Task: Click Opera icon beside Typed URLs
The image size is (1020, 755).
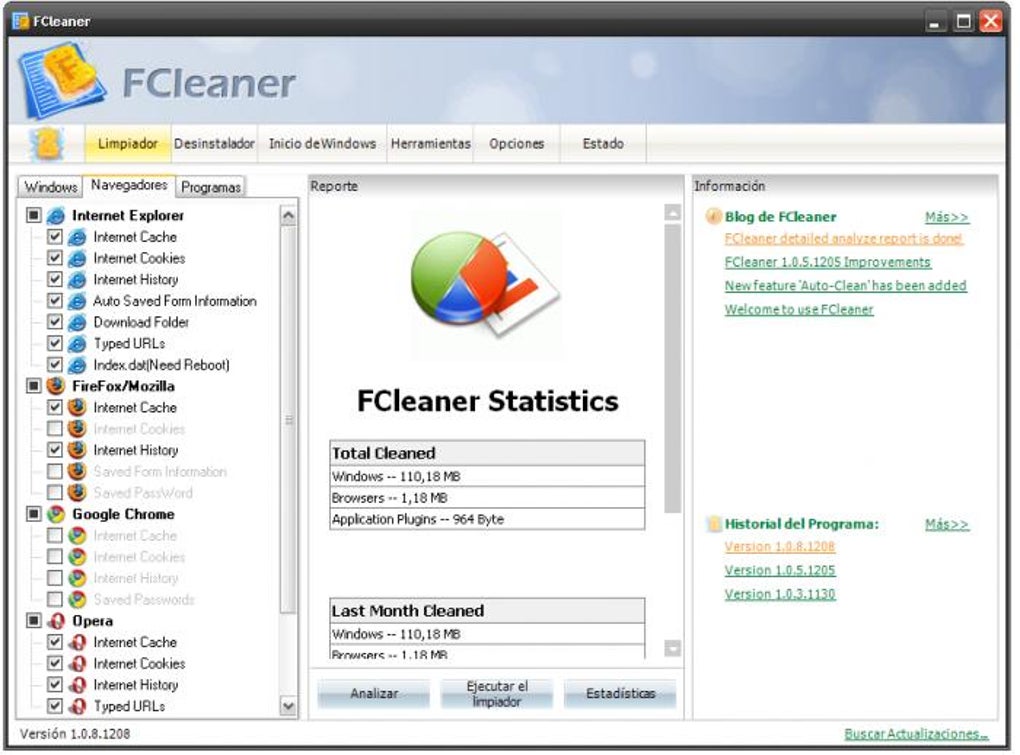Action: 77,706
